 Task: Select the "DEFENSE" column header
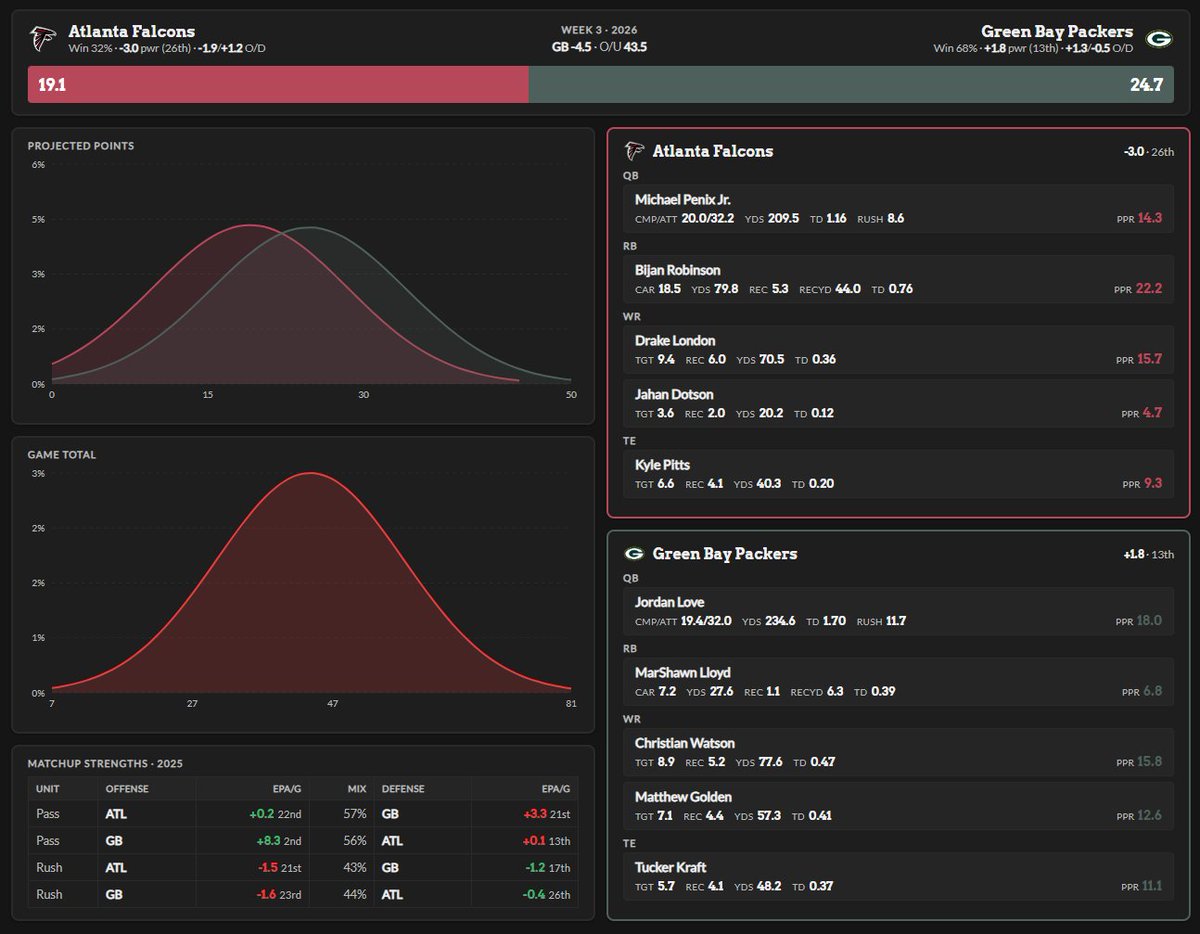402,789
